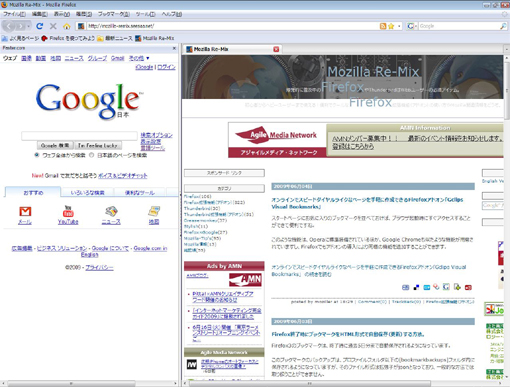
Task: Open the Thunderbird(30) category link
Action: pyautogui.click(x=202, y=208)
